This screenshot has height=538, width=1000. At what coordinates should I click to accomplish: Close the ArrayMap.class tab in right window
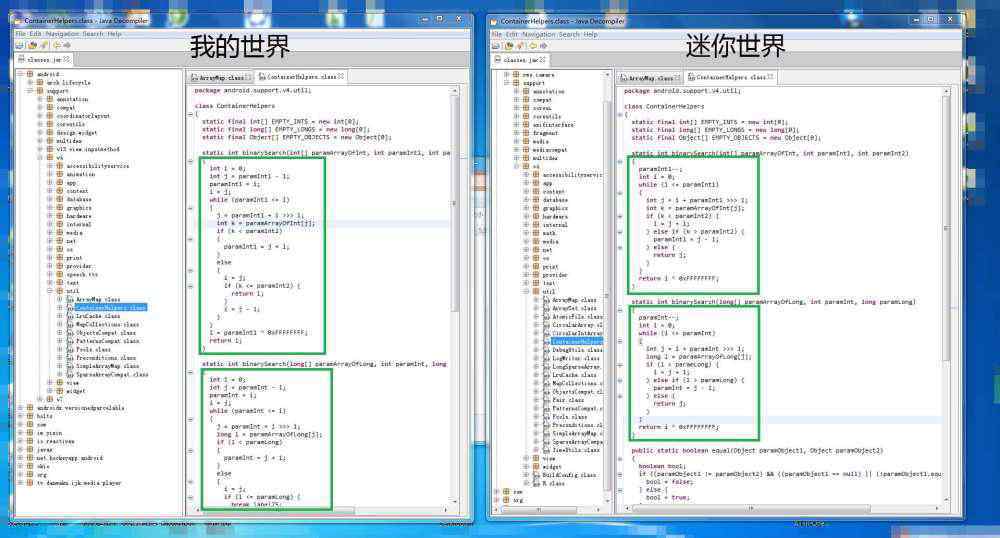pos(678,77)
